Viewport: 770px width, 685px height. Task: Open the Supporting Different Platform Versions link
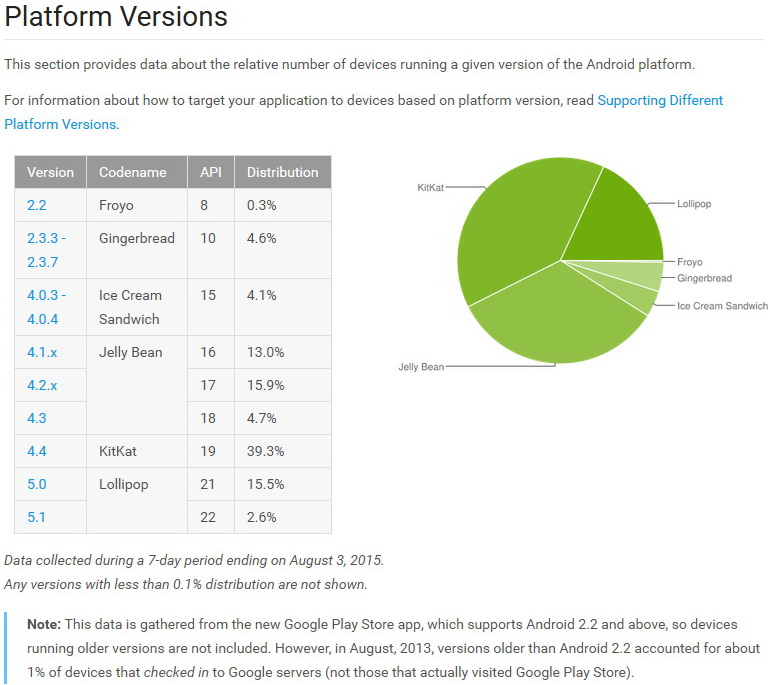660,101
